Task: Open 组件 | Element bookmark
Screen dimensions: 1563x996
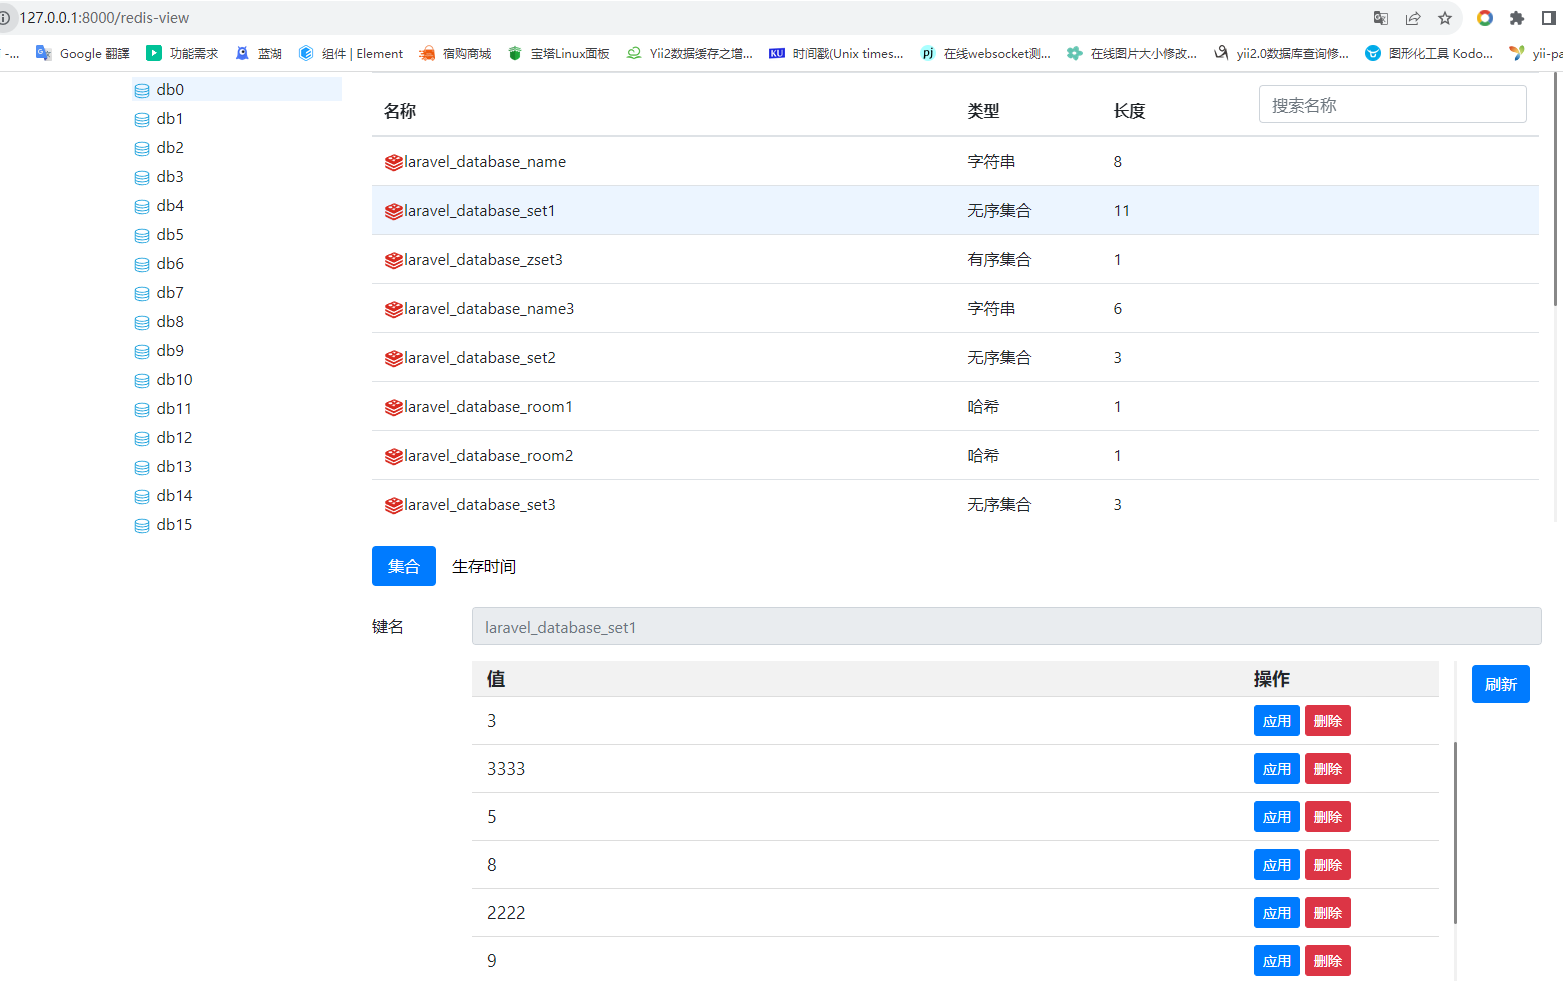Action: [x=351, y=54]
